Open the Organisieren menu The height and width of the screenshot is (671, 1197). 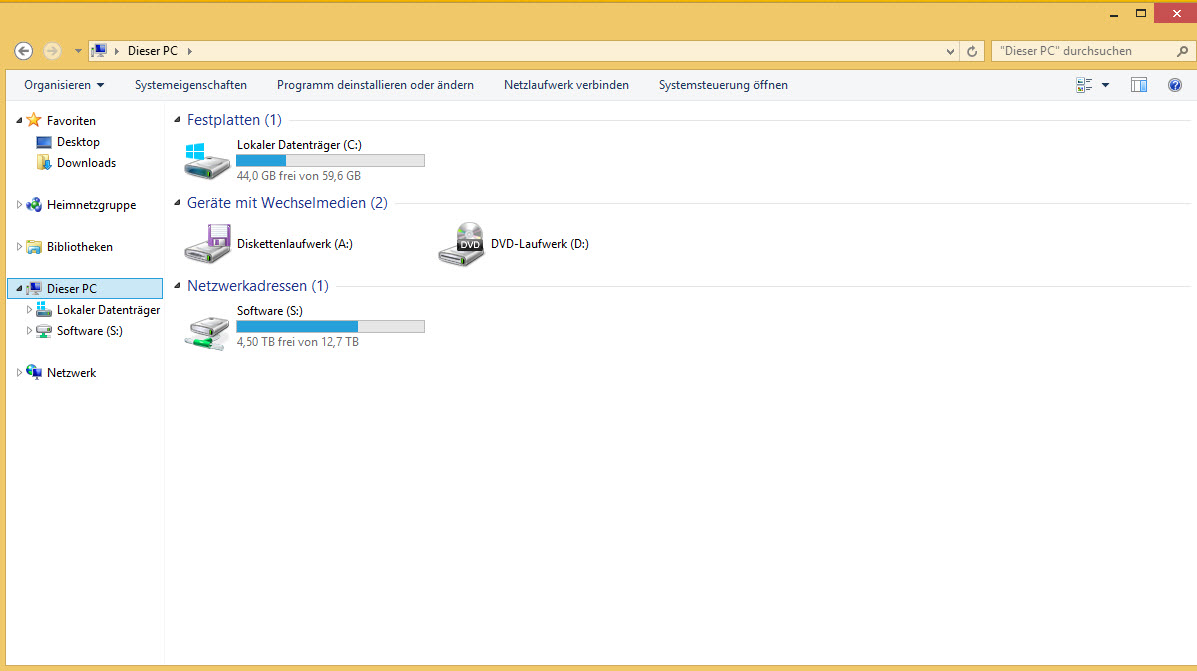tap(64, 85)
